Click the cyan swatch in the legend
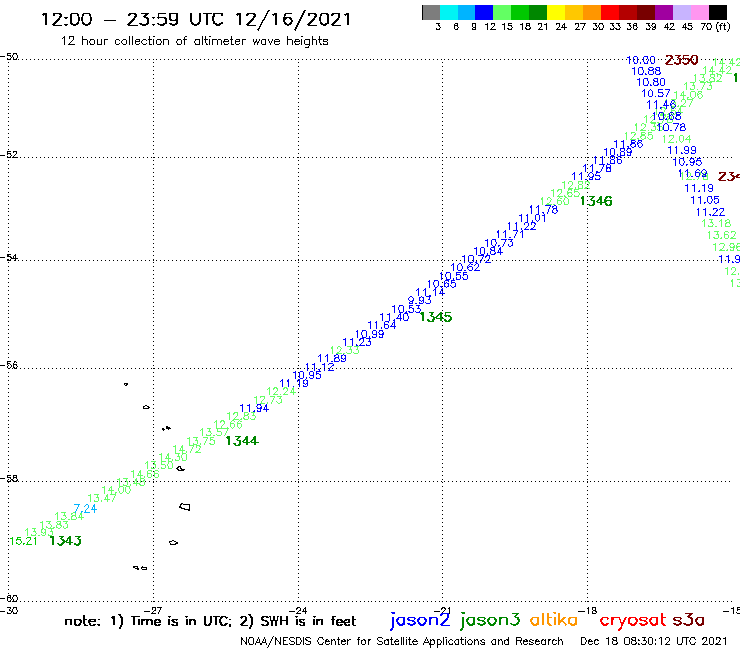 click(449, 13)
